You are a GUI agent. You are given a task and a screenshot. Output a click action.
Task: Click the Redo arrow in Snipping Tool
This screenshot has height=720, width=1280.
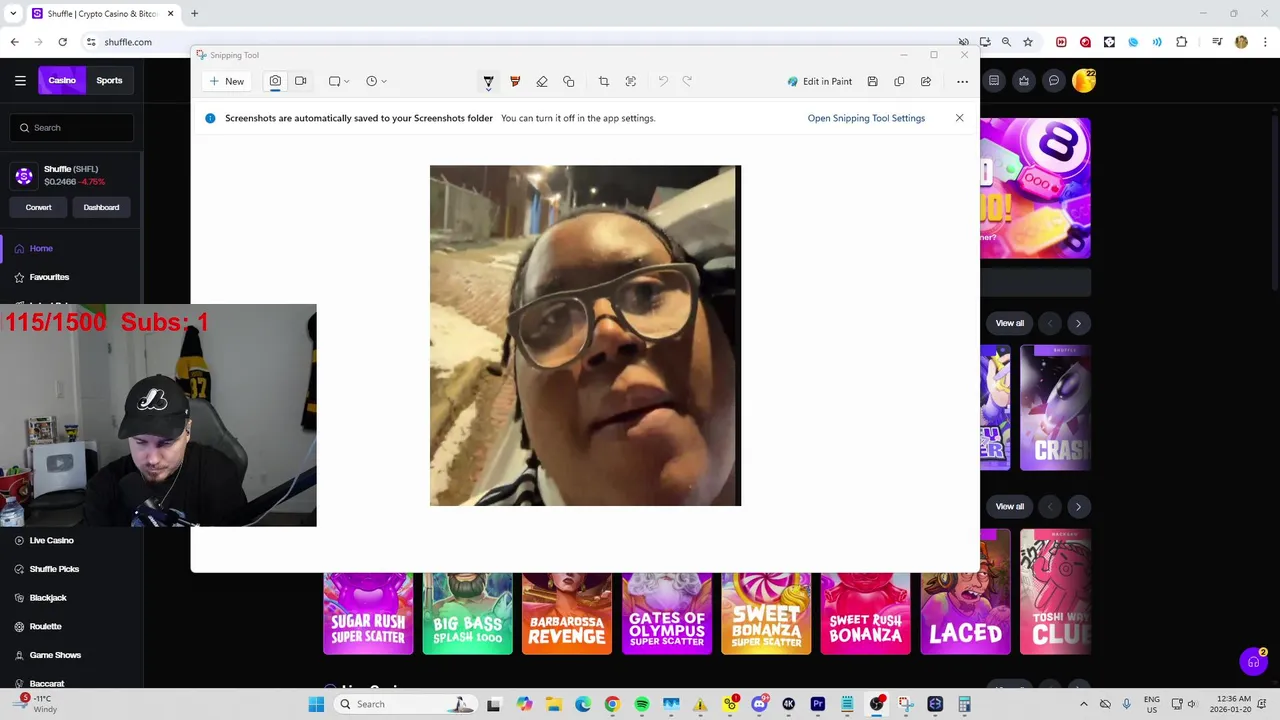(x=687, y=81)
